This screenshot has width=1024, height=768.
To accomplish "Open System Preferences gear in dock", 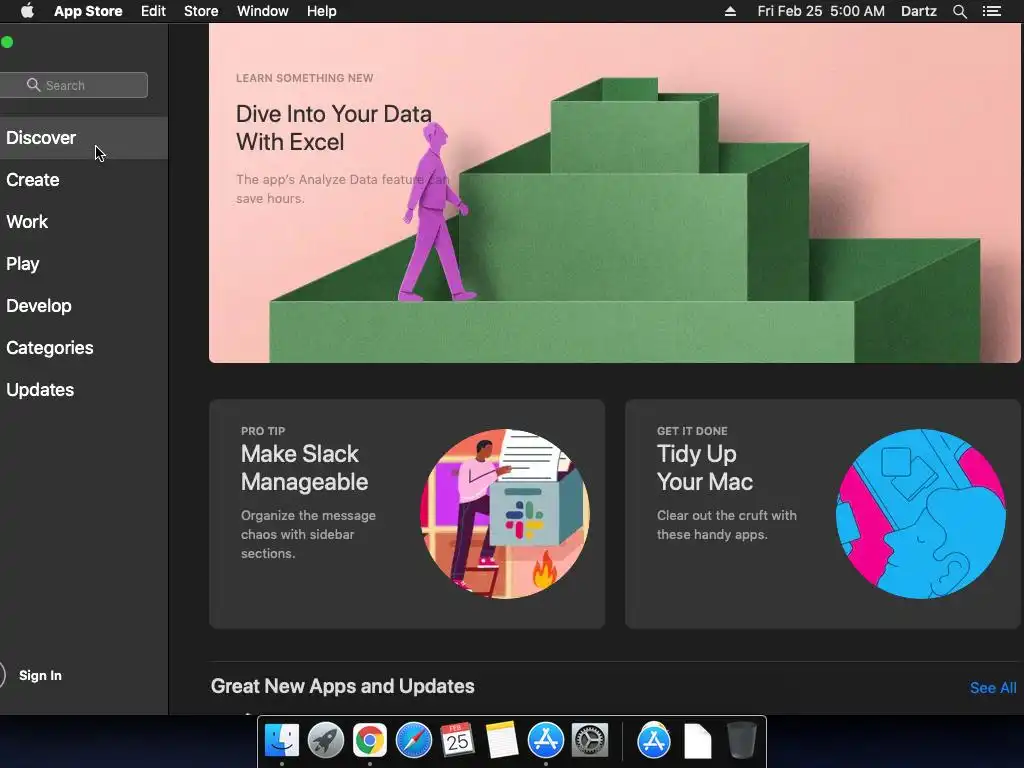I will pos(590,741).
